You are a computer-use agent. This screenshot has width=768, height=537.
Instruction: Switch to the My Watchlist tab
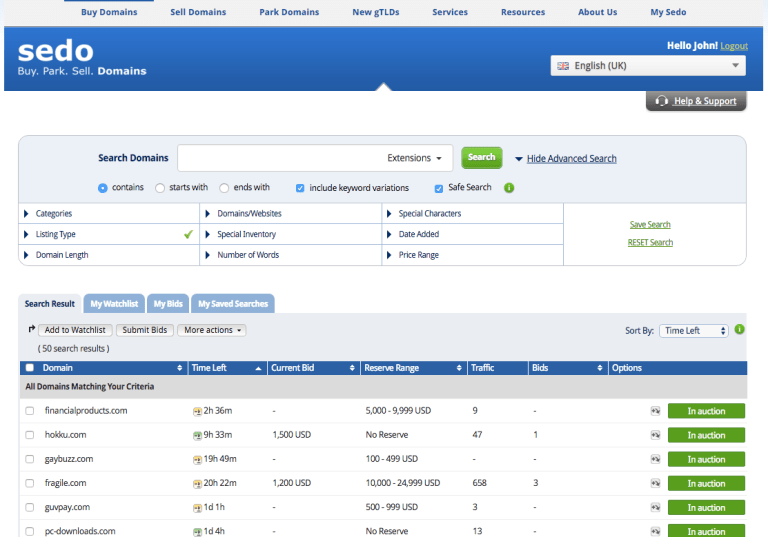click(114, 304)
